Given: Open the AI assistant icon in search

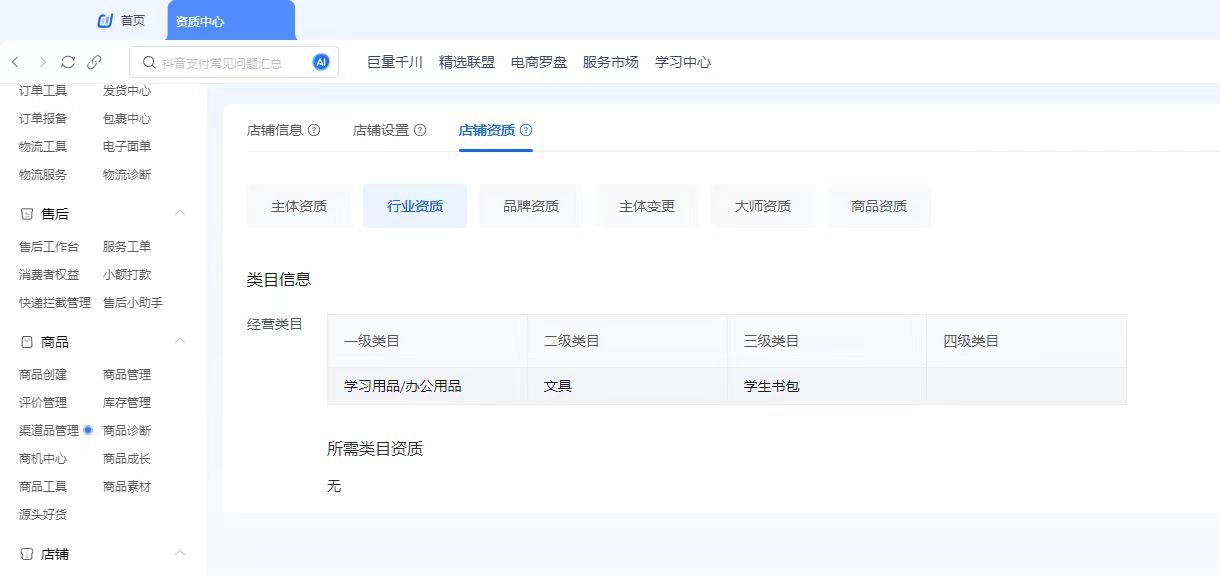Looking at the screenshot, I should pyautogui.click(x=321, y=62).
